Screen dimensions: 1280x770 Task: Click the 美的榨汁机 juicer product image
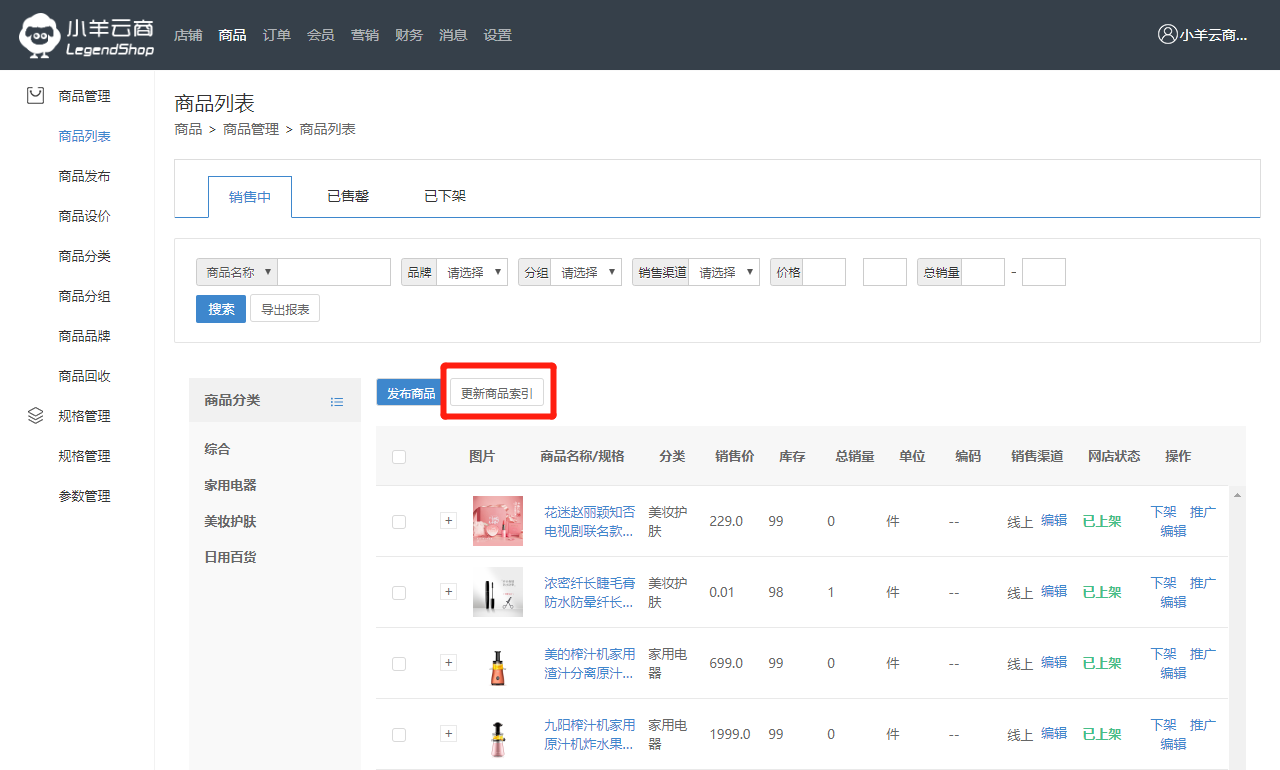[x=497, y=663]
